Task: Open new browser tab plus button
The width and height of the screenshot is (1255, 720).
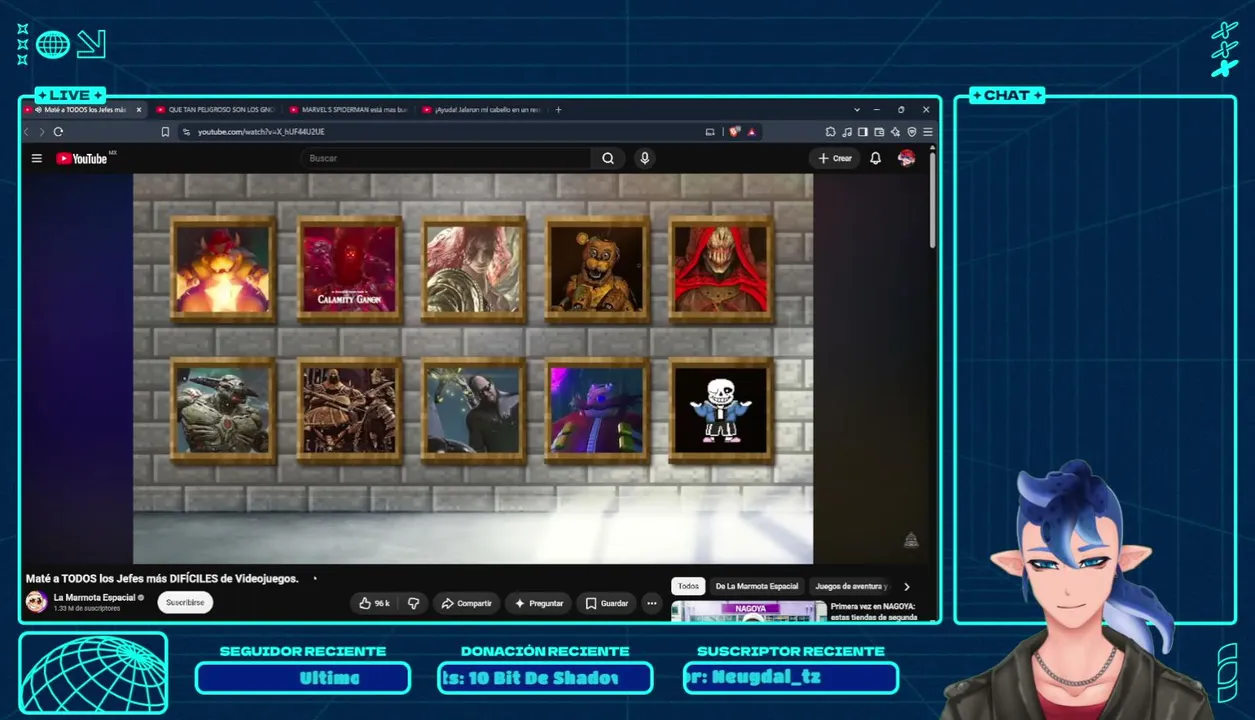Action: [558, 110]
